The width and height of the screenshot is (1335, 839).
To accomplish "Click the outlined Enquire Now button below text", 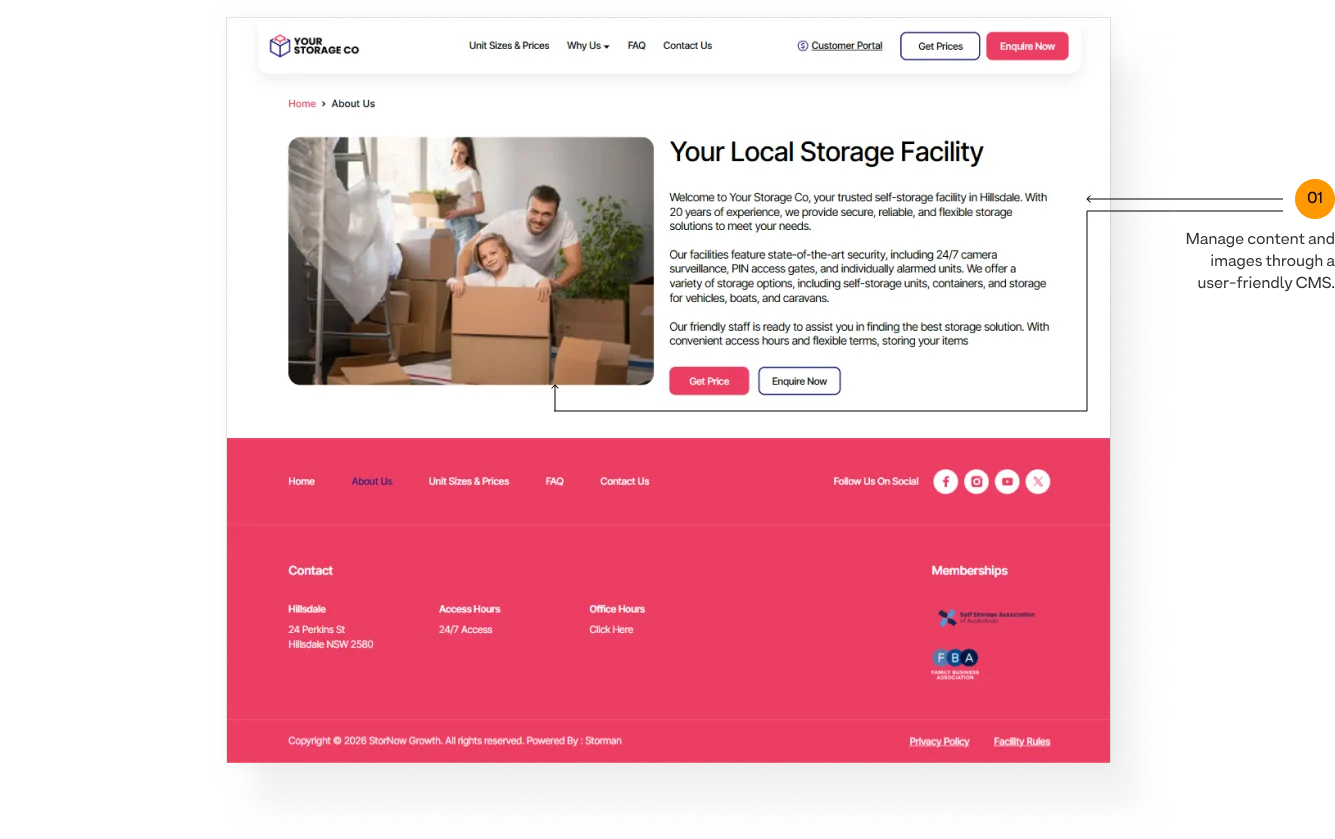I will (799, 381).
